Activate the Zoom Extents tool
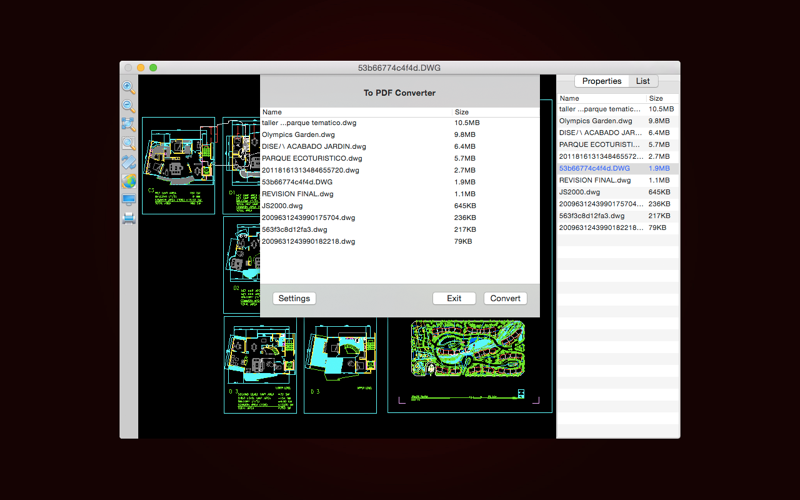Screen dimensions: 800x500 point(129,124)
